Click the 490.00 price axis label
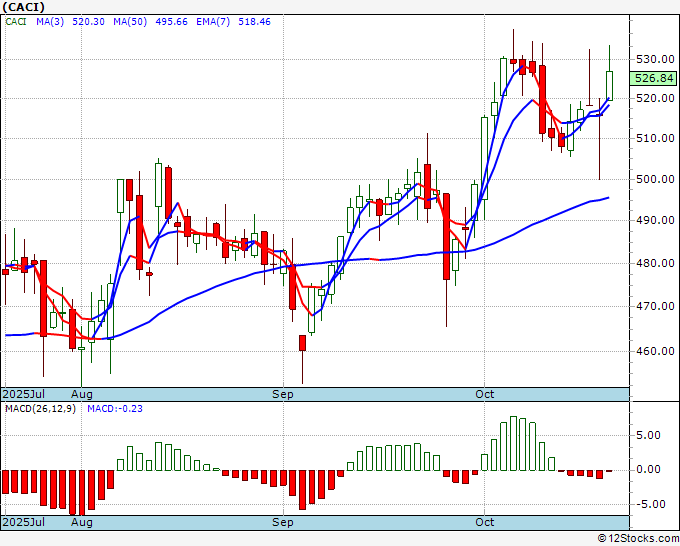 (x=655, y=220)
